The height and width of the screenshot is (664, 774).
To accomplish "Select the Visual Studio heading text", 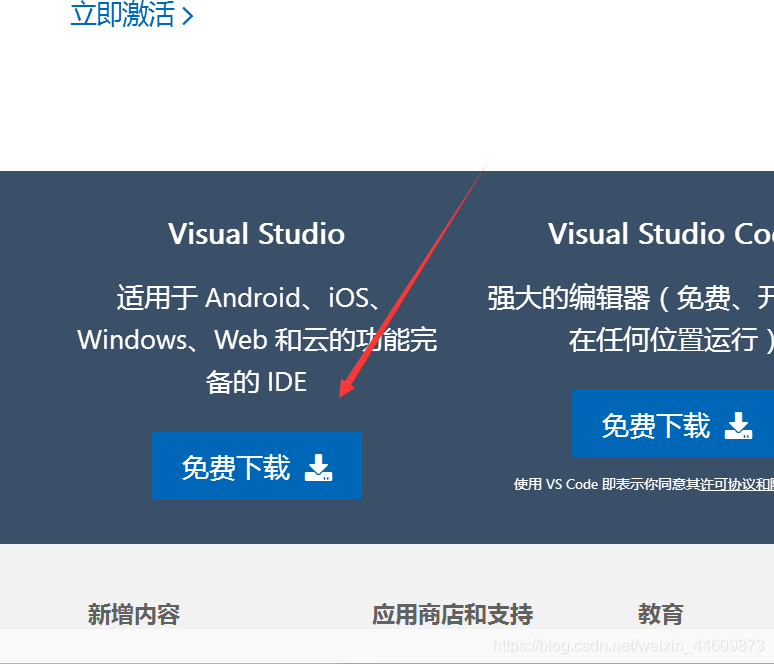I will pos(256,234).
